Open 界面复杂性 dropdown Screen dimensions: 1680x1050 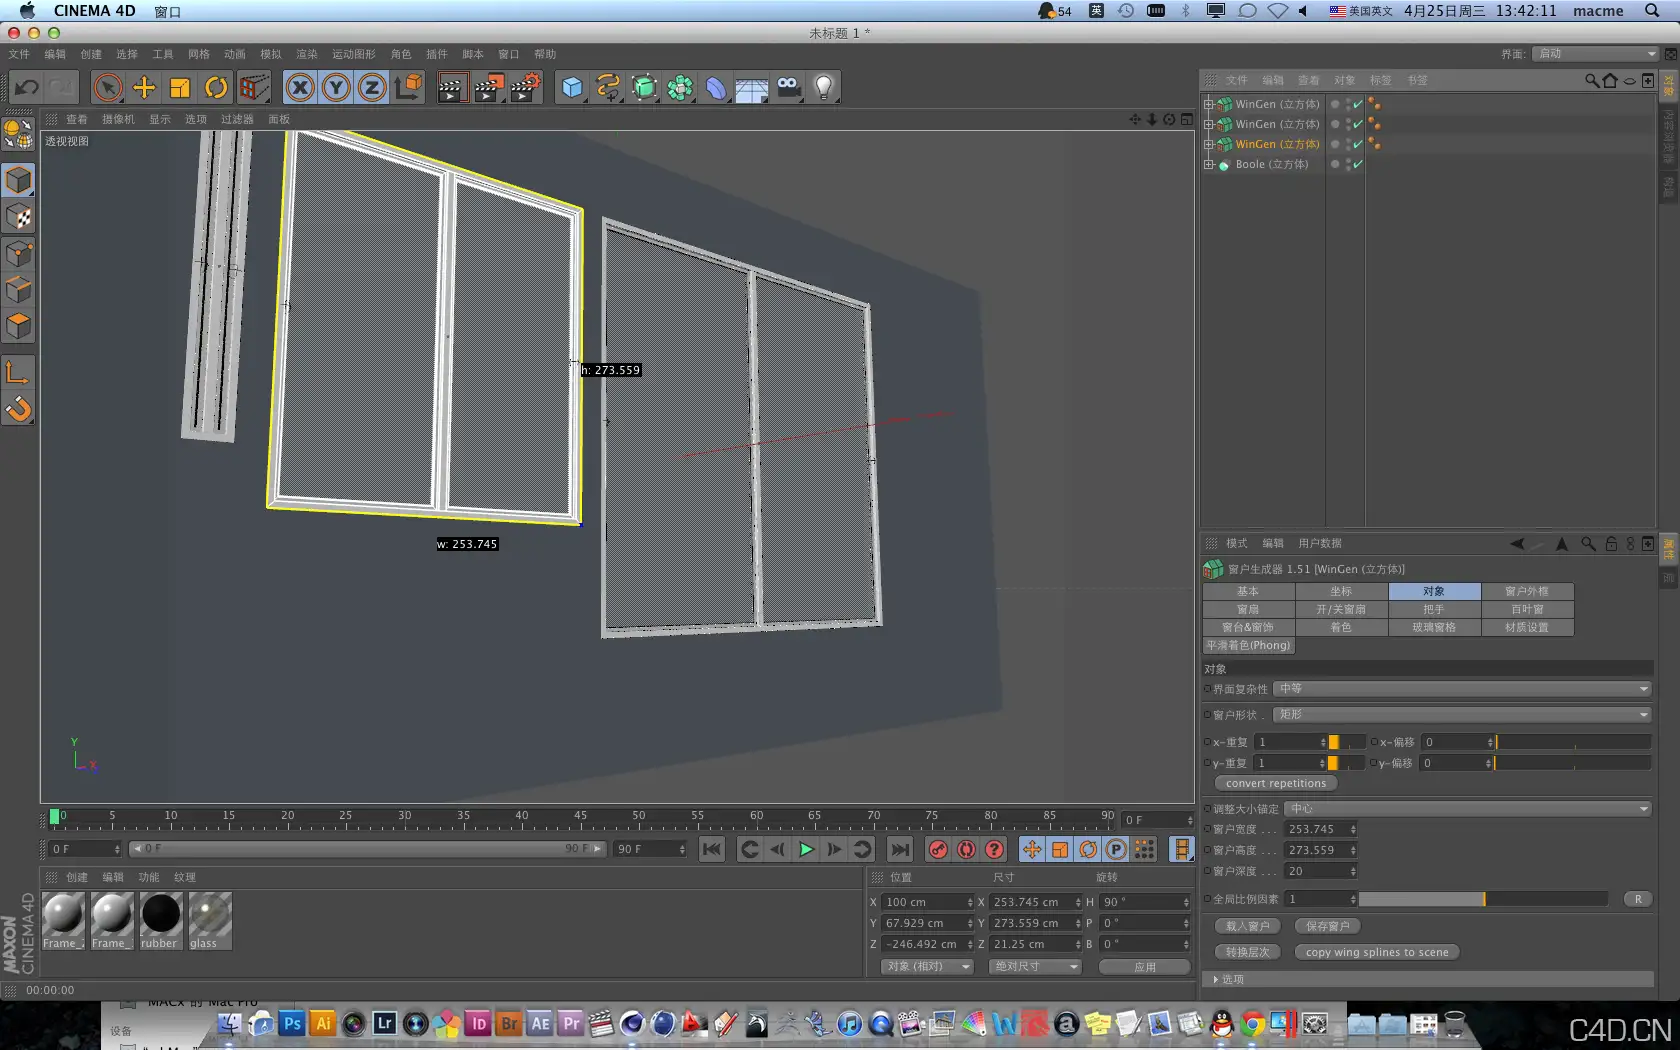pos(1463,689)
